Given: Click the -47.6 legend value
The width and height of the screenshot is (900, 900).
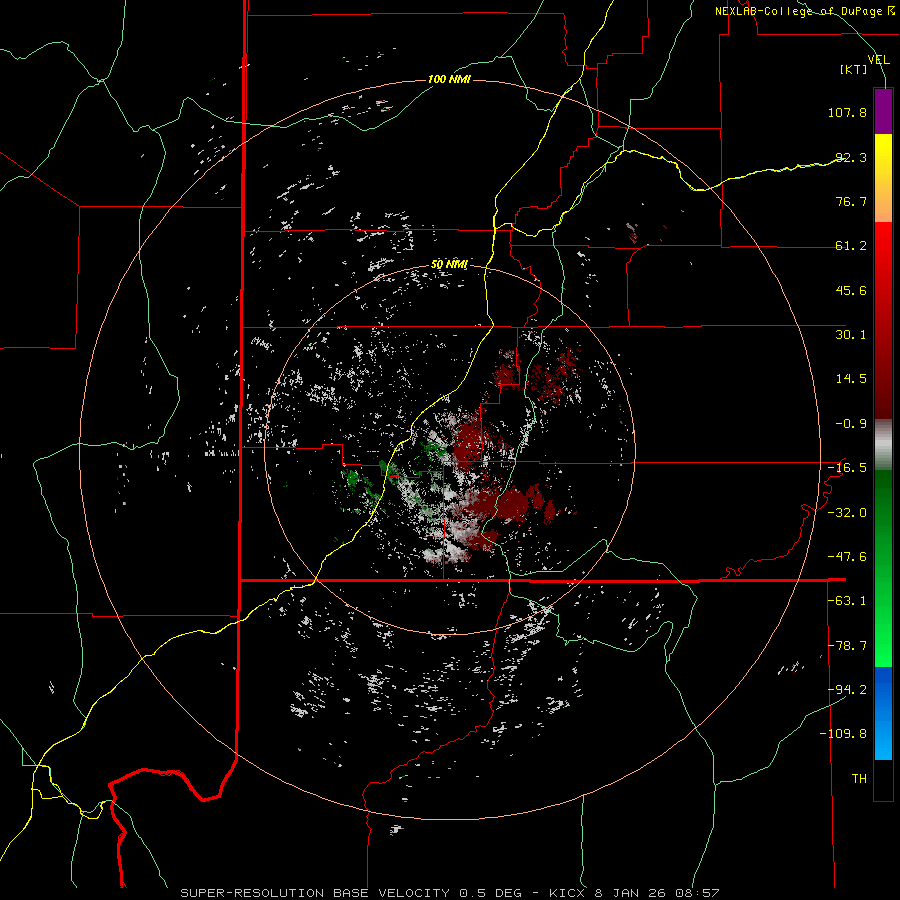Looking at the screenshot, I should tap(847, 557).
